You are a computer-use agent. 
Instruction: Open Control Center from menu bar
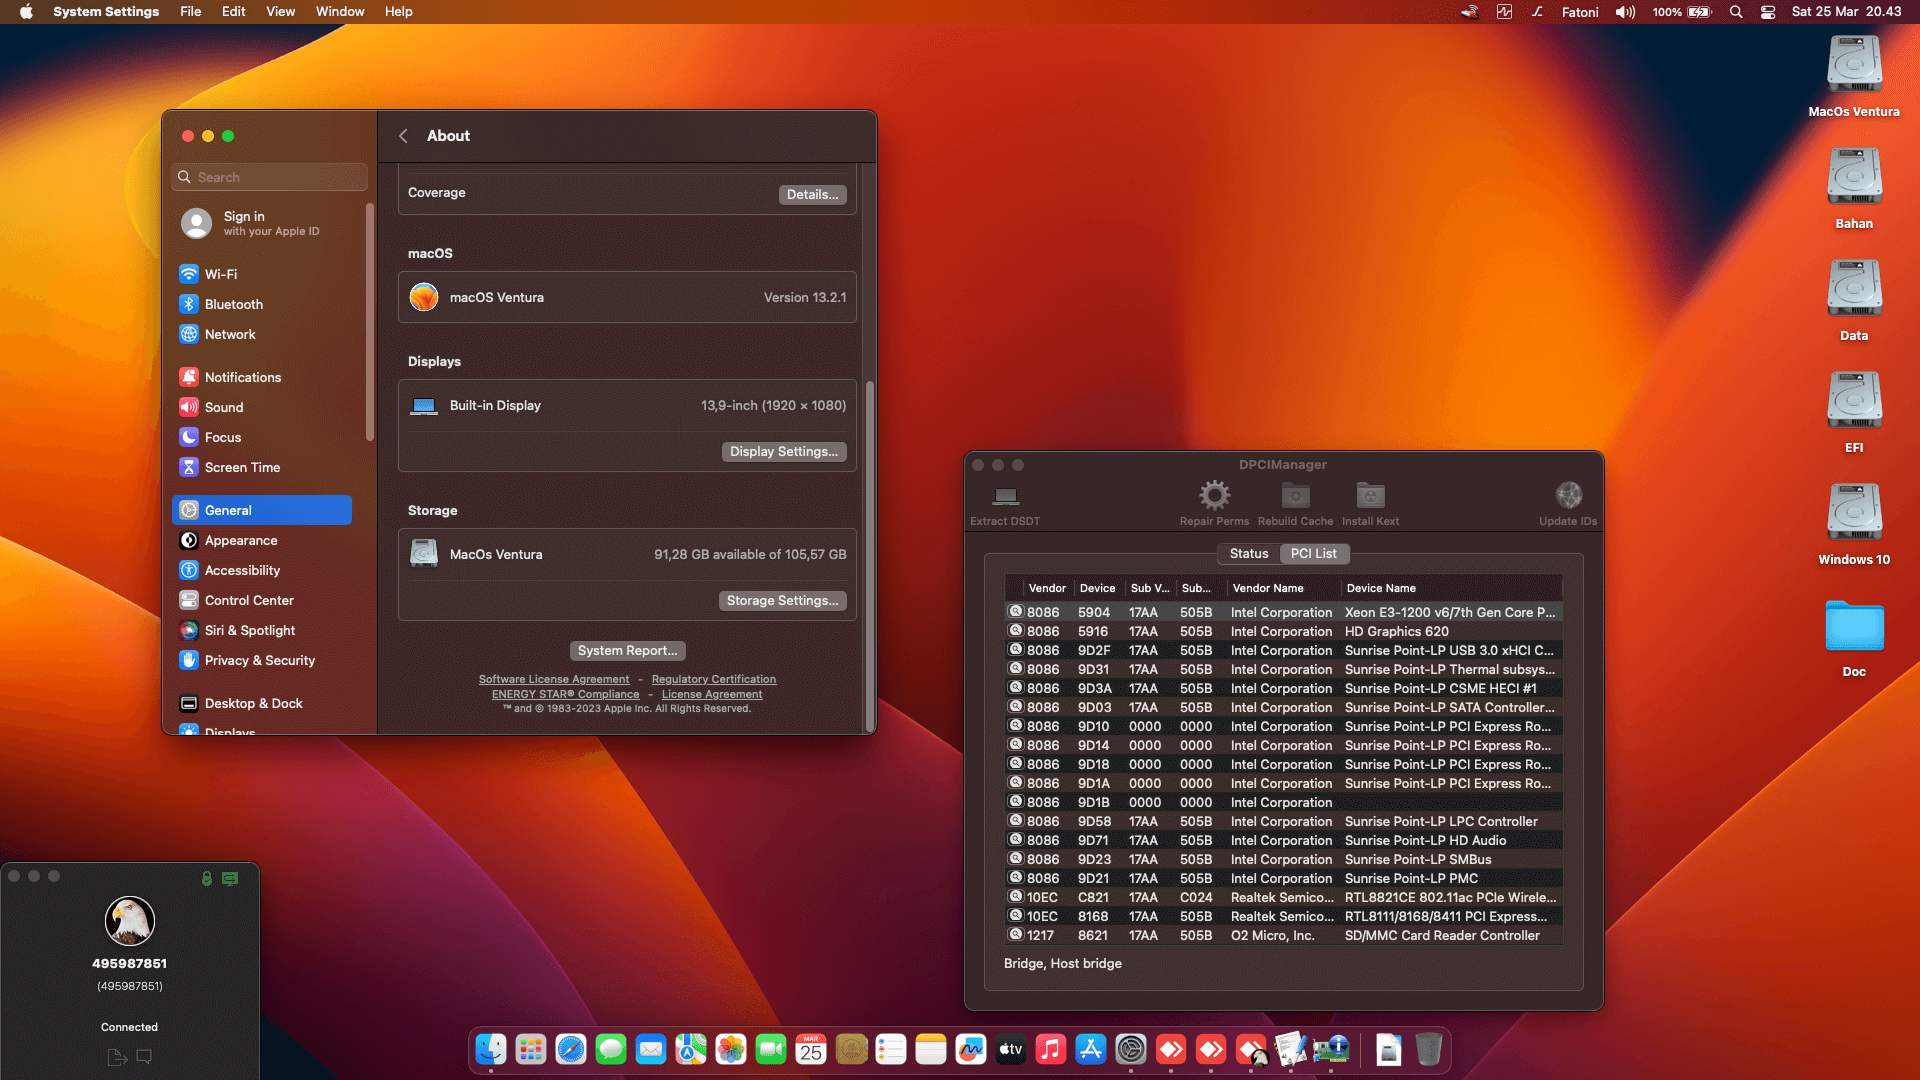[1768, 12]
